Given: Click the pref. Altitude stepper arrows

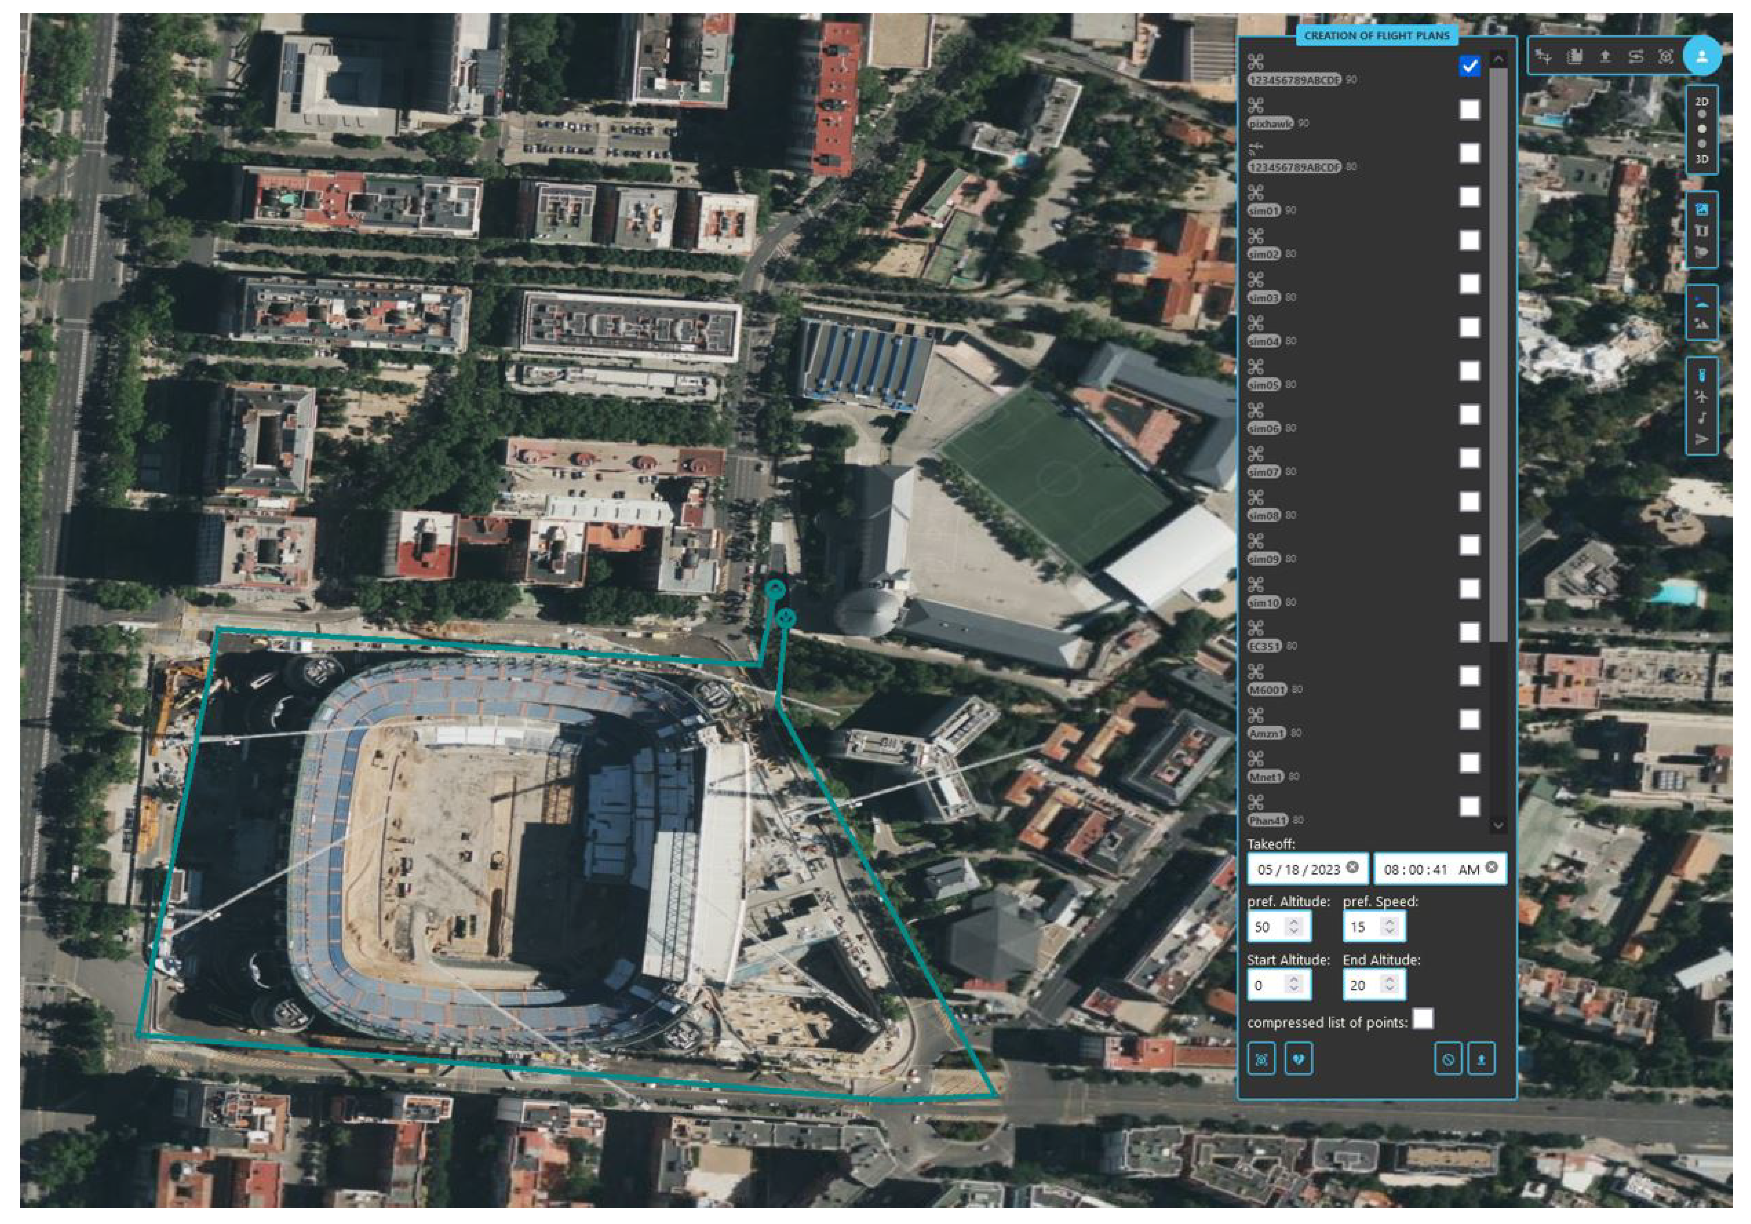Looking at the screenshot, I should point(1293,927).
